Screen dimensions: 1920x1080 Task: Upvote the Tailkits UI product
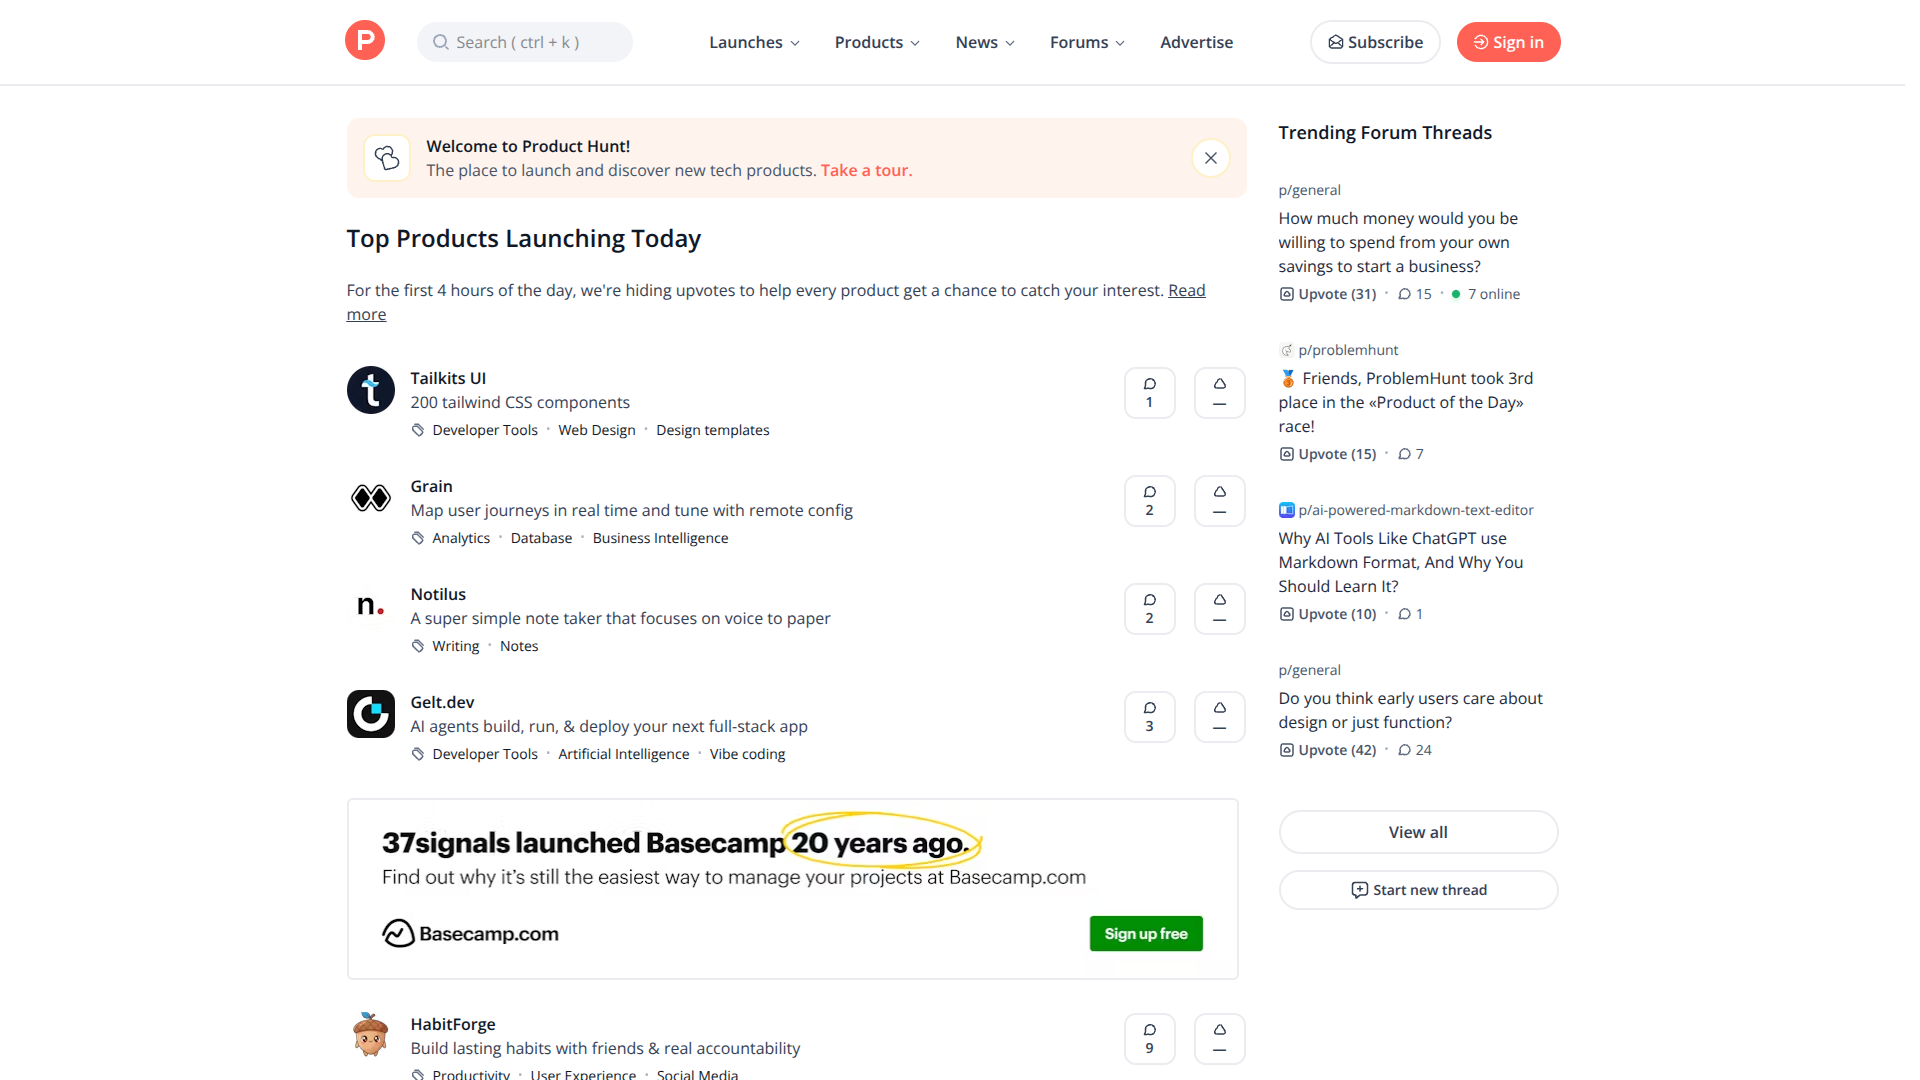coord(1219,392)
